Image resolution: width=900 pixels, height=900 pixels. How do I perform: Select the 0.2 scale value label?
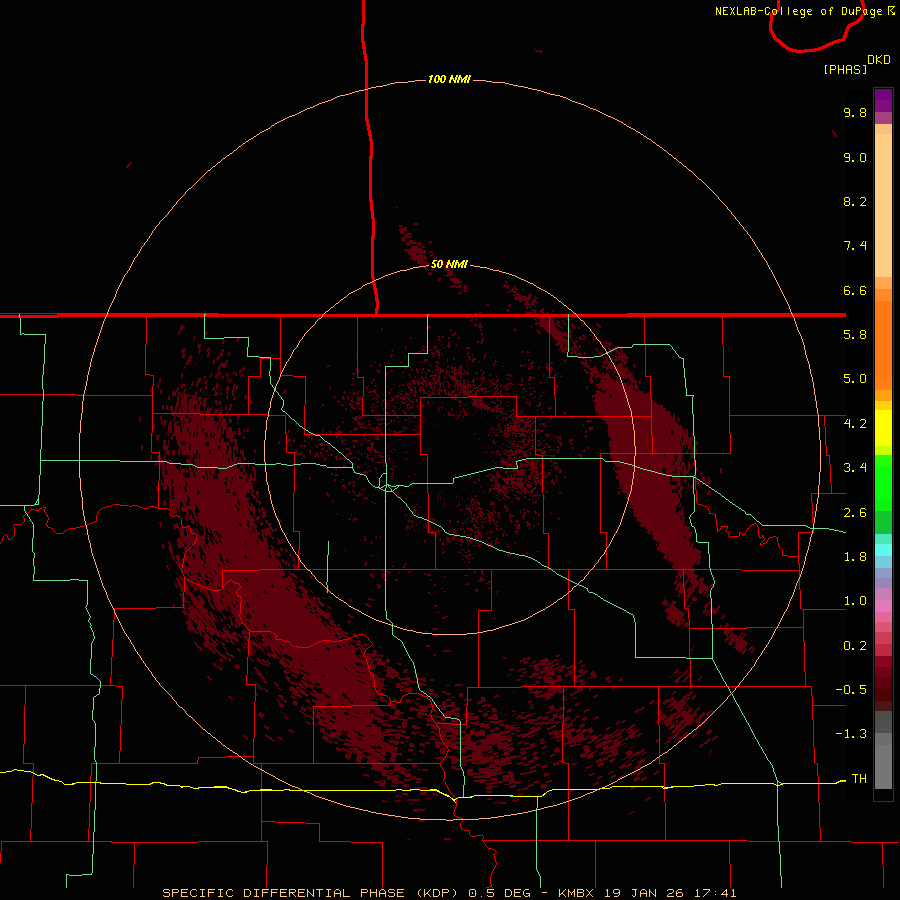855,646
